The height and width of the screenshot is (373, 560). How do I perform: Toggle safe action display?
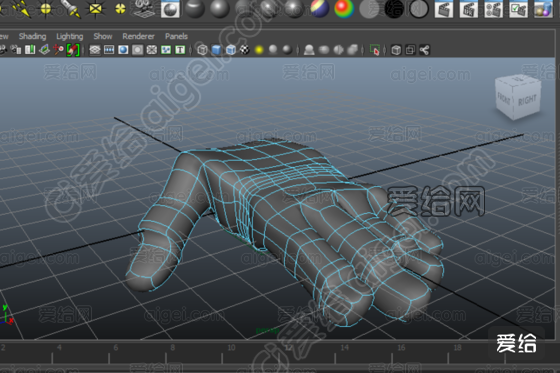click(166, 50)
